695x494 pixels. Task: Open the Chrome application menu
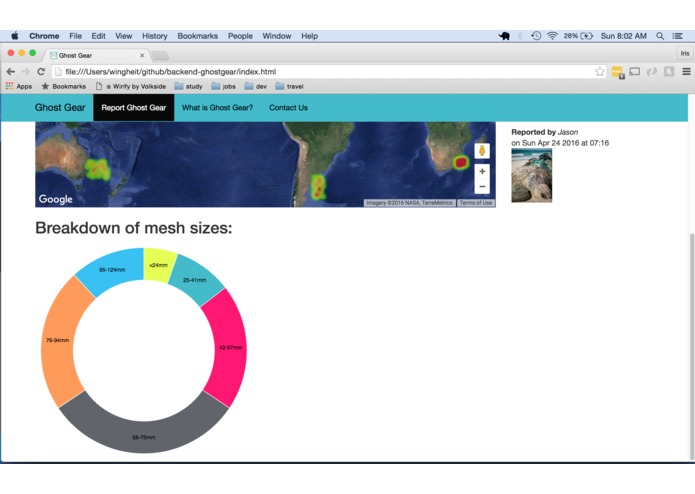coord(44,36)
